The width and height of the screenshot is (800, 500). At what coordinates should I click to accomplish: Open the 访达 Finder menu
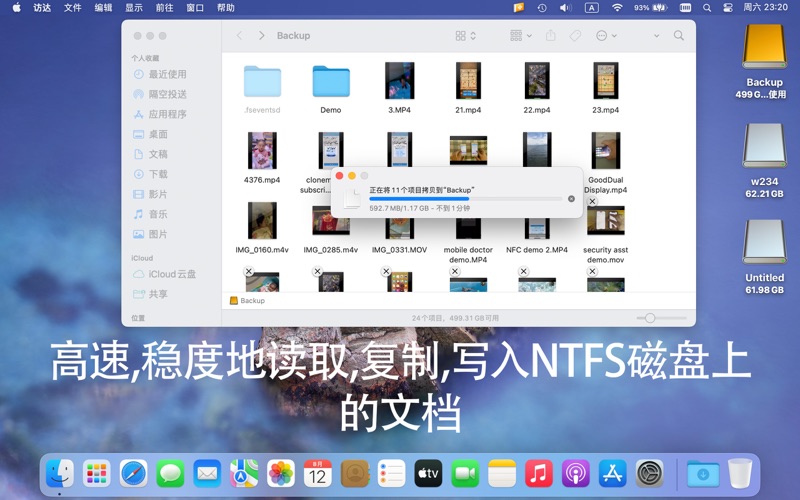pos(42,8)
